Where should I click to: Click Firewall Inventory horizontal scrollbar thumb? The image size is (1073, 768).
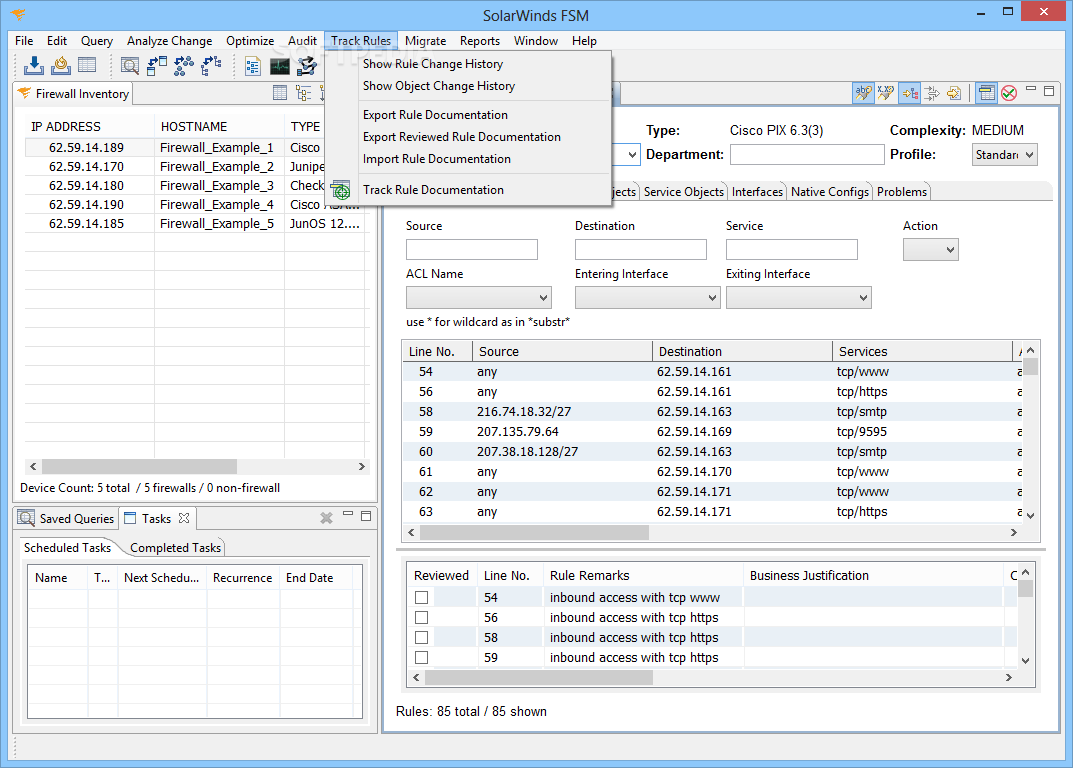click(140, 466)
